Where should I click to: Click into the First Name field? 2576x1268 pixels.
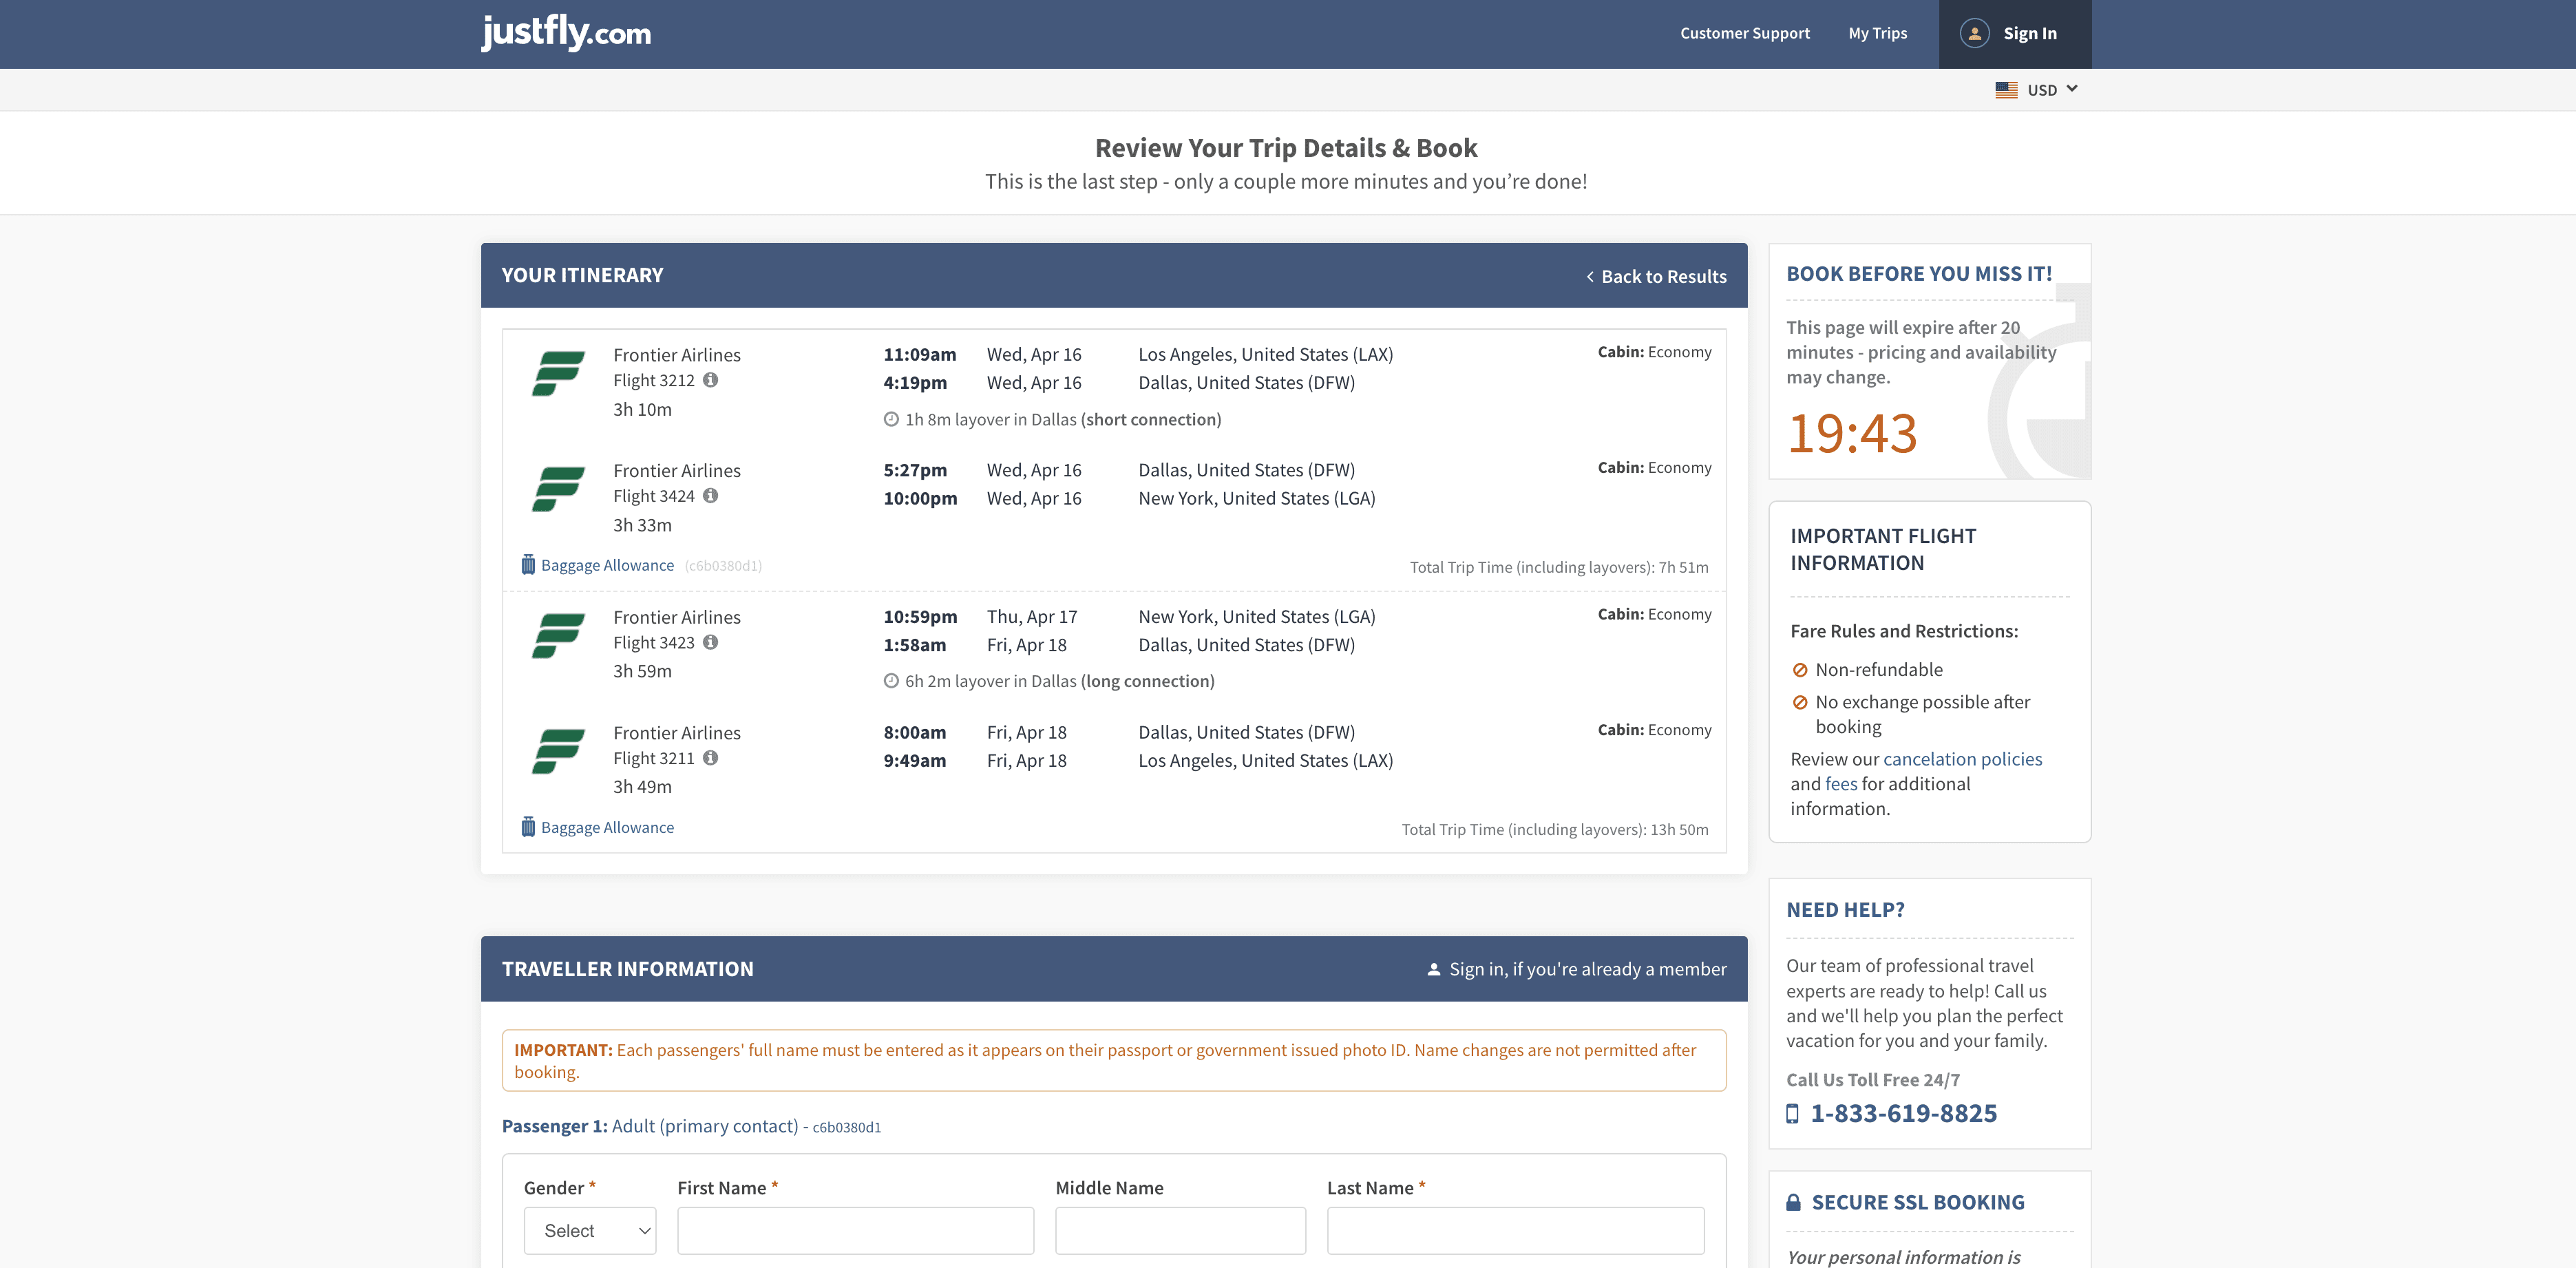(855, 1230)
